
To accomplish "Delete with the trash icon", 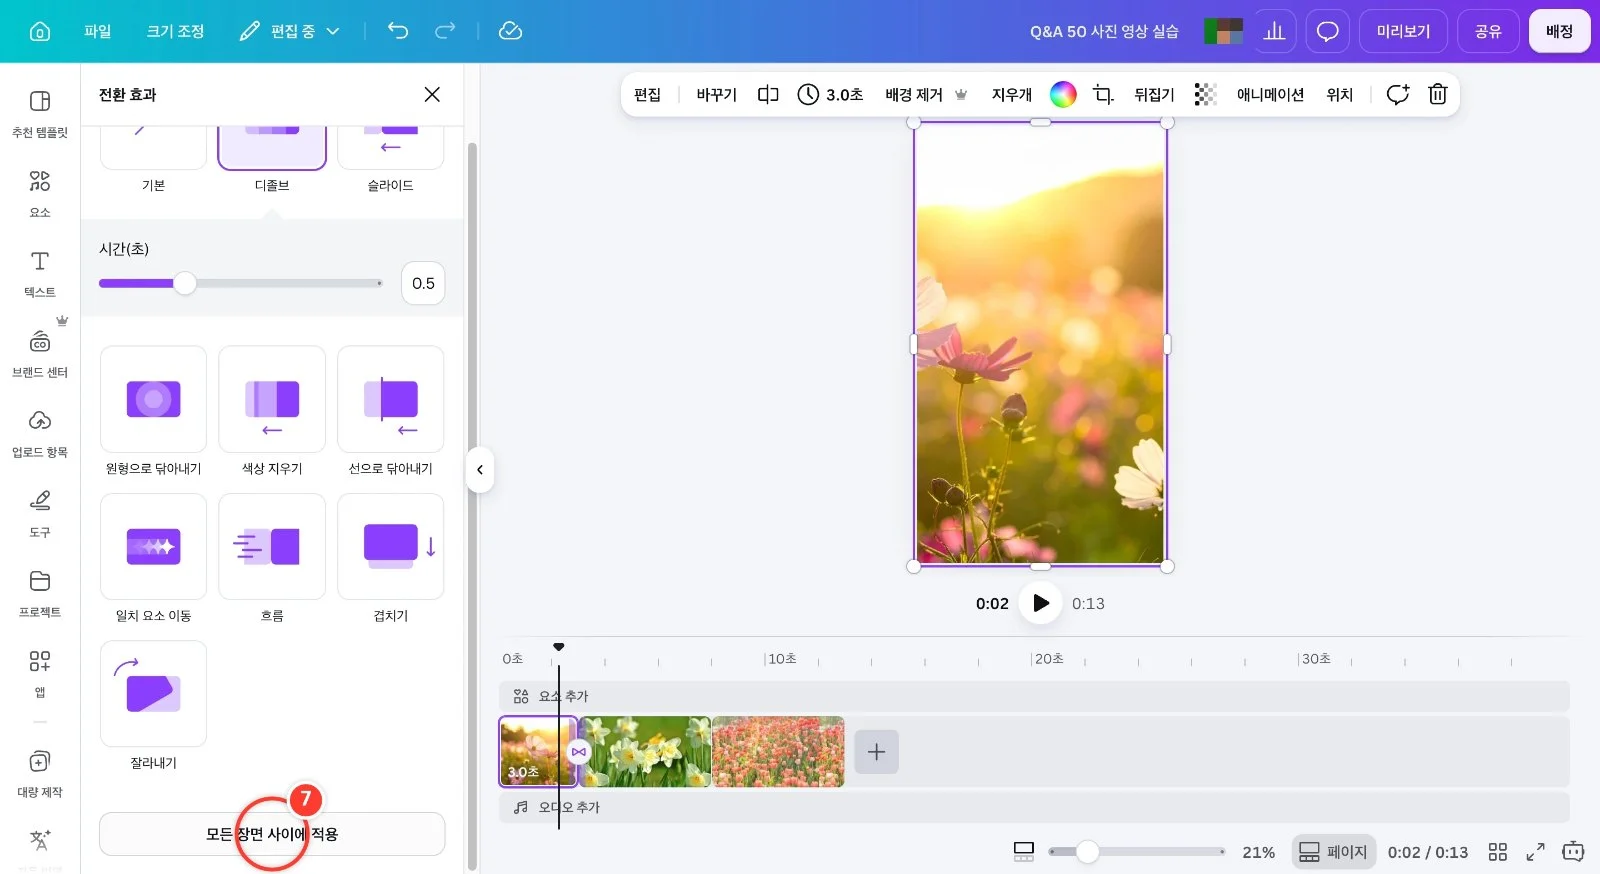I will pyautogui.click(x=1437, y=94).
